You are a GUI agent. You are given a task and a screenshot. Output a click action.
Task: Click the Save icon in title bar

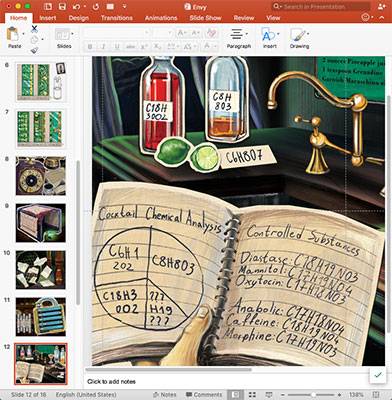pyautogui.click(x=62, y=6)
